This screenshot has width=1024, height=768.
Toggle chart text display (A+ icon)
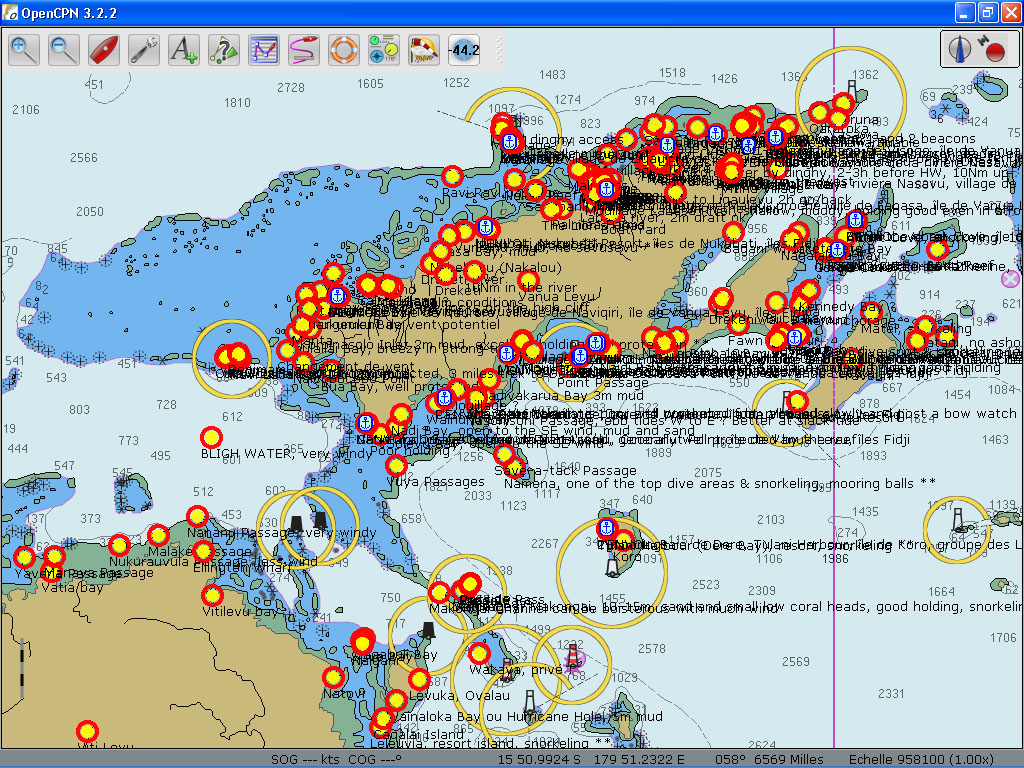point(184,50)
